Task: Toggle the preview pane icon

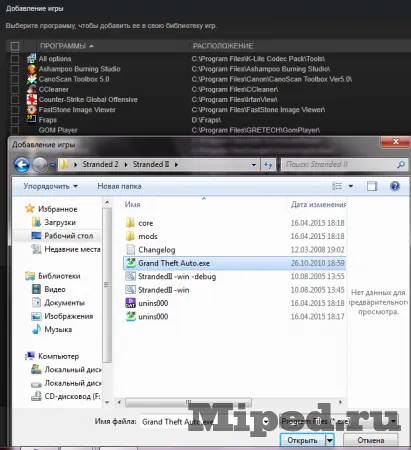Action: coord(372,186)
